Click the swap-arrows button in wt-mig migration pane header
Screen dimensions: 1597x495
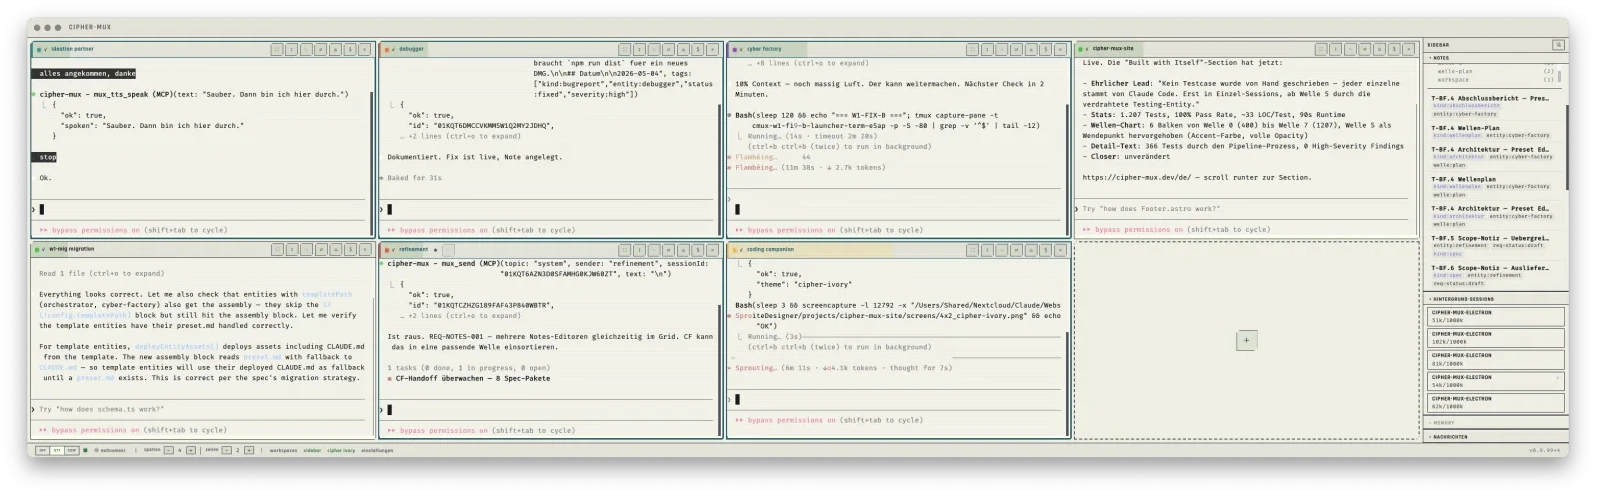pyautogui.click(x=320, y=250)
